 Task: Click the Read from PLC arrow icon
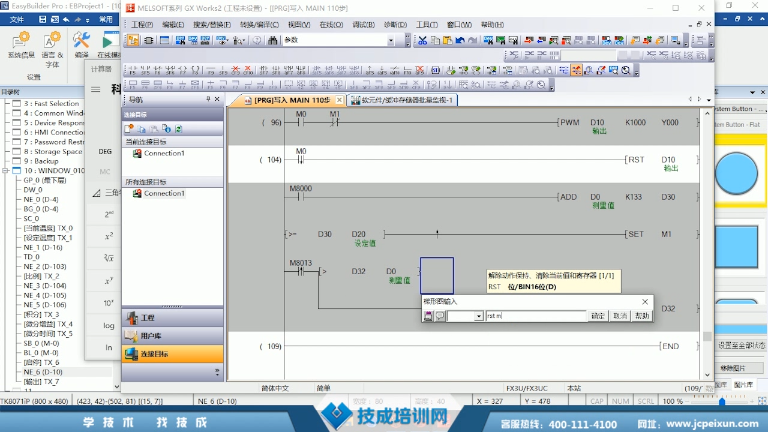coord(541,41)
